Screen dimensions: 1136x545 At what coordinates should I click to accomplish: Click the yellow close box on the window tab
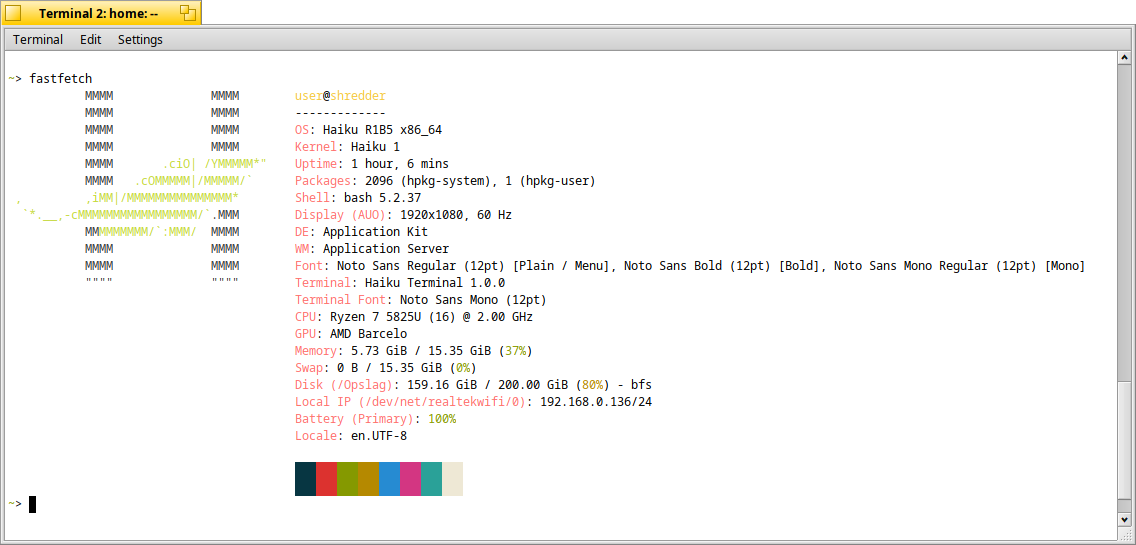click(13, 13)
